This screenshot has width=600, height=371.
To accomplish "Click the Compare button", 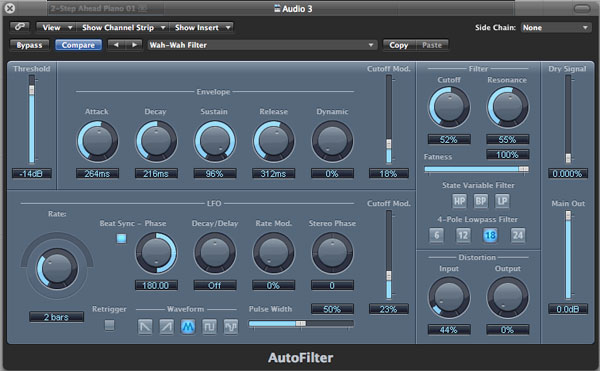I will 78,45.
